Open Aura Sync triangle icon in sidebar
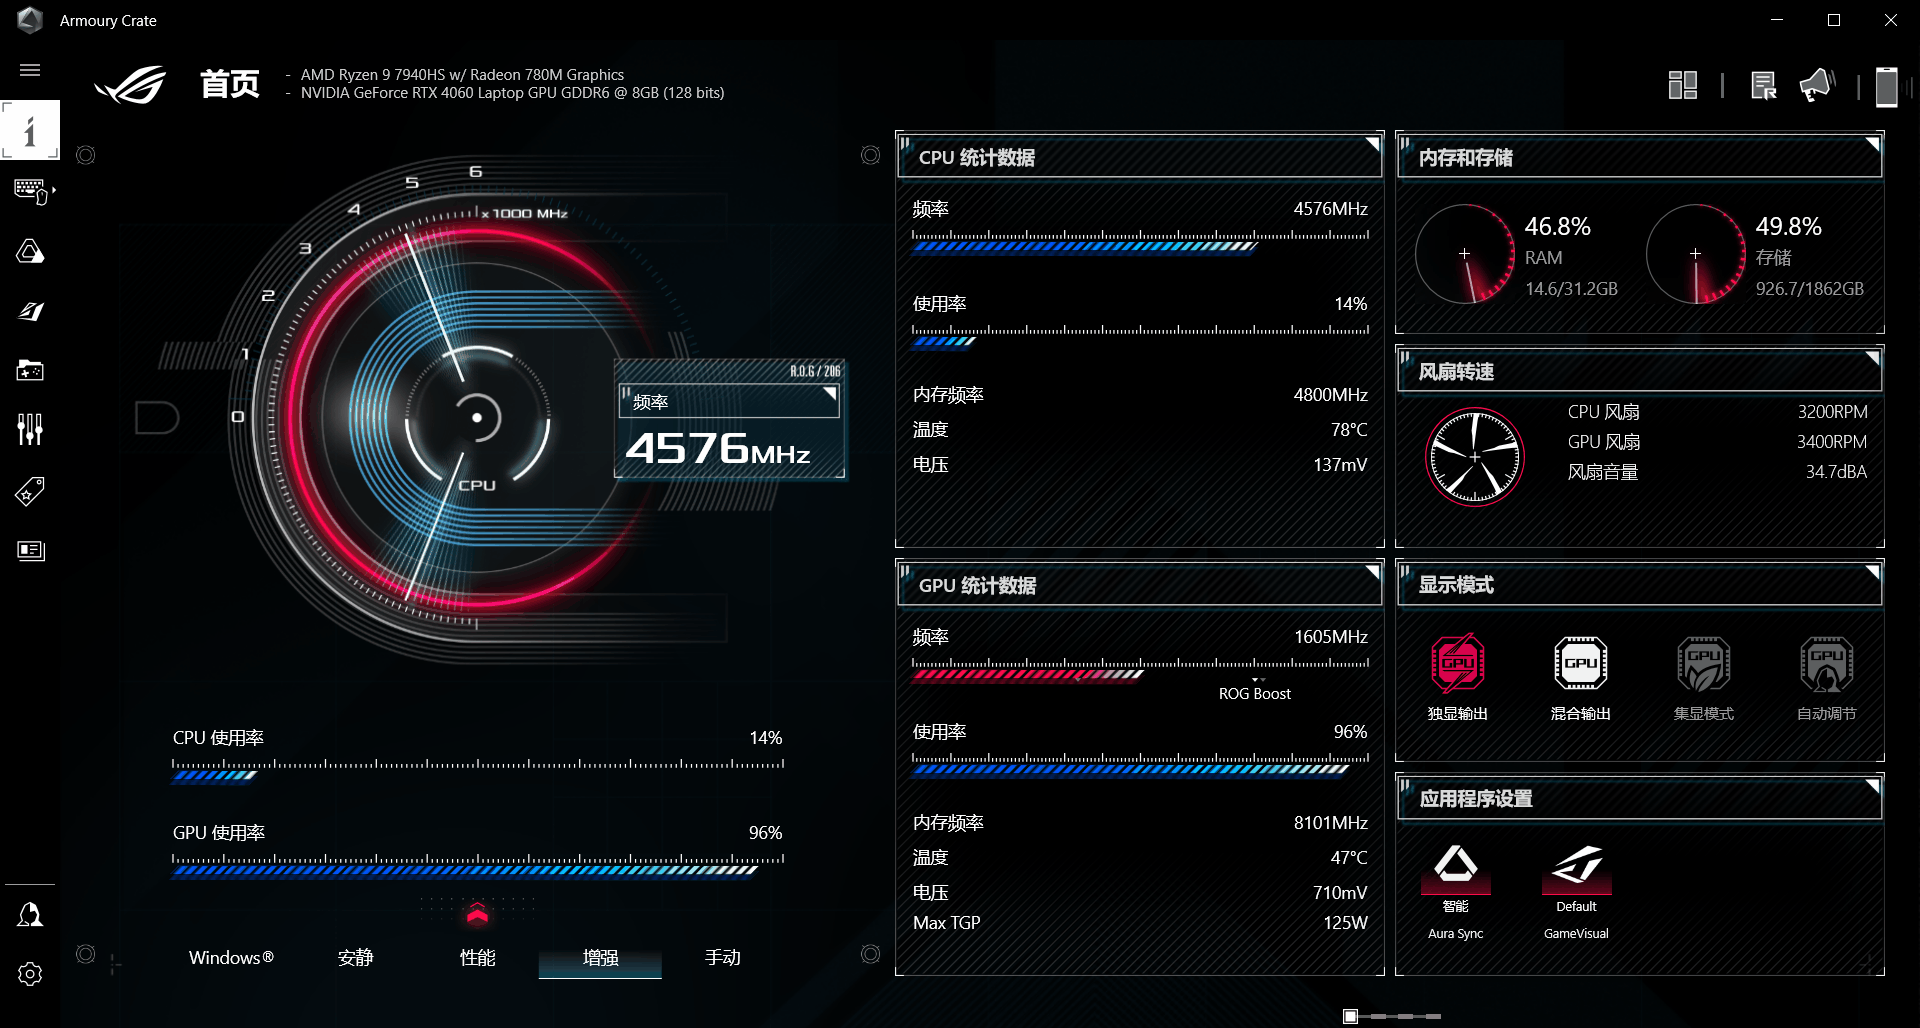The image size is (1920, 1028). [30, 251]
